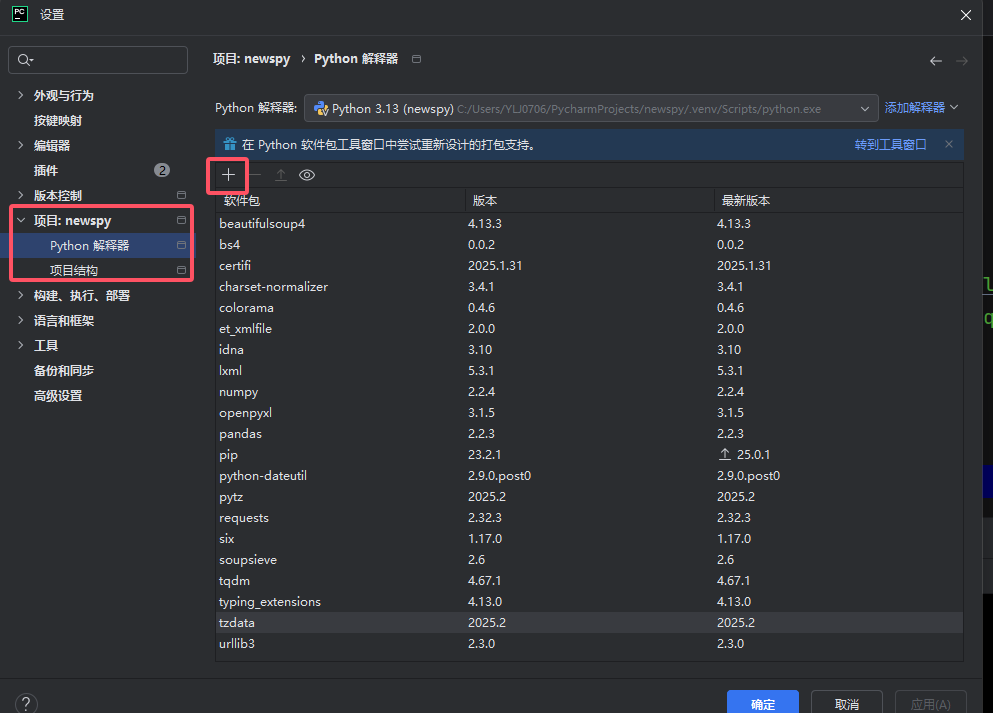Focus the settings search field
The width and height of the screenshot is (993, 713).
[x=98, y=60]
